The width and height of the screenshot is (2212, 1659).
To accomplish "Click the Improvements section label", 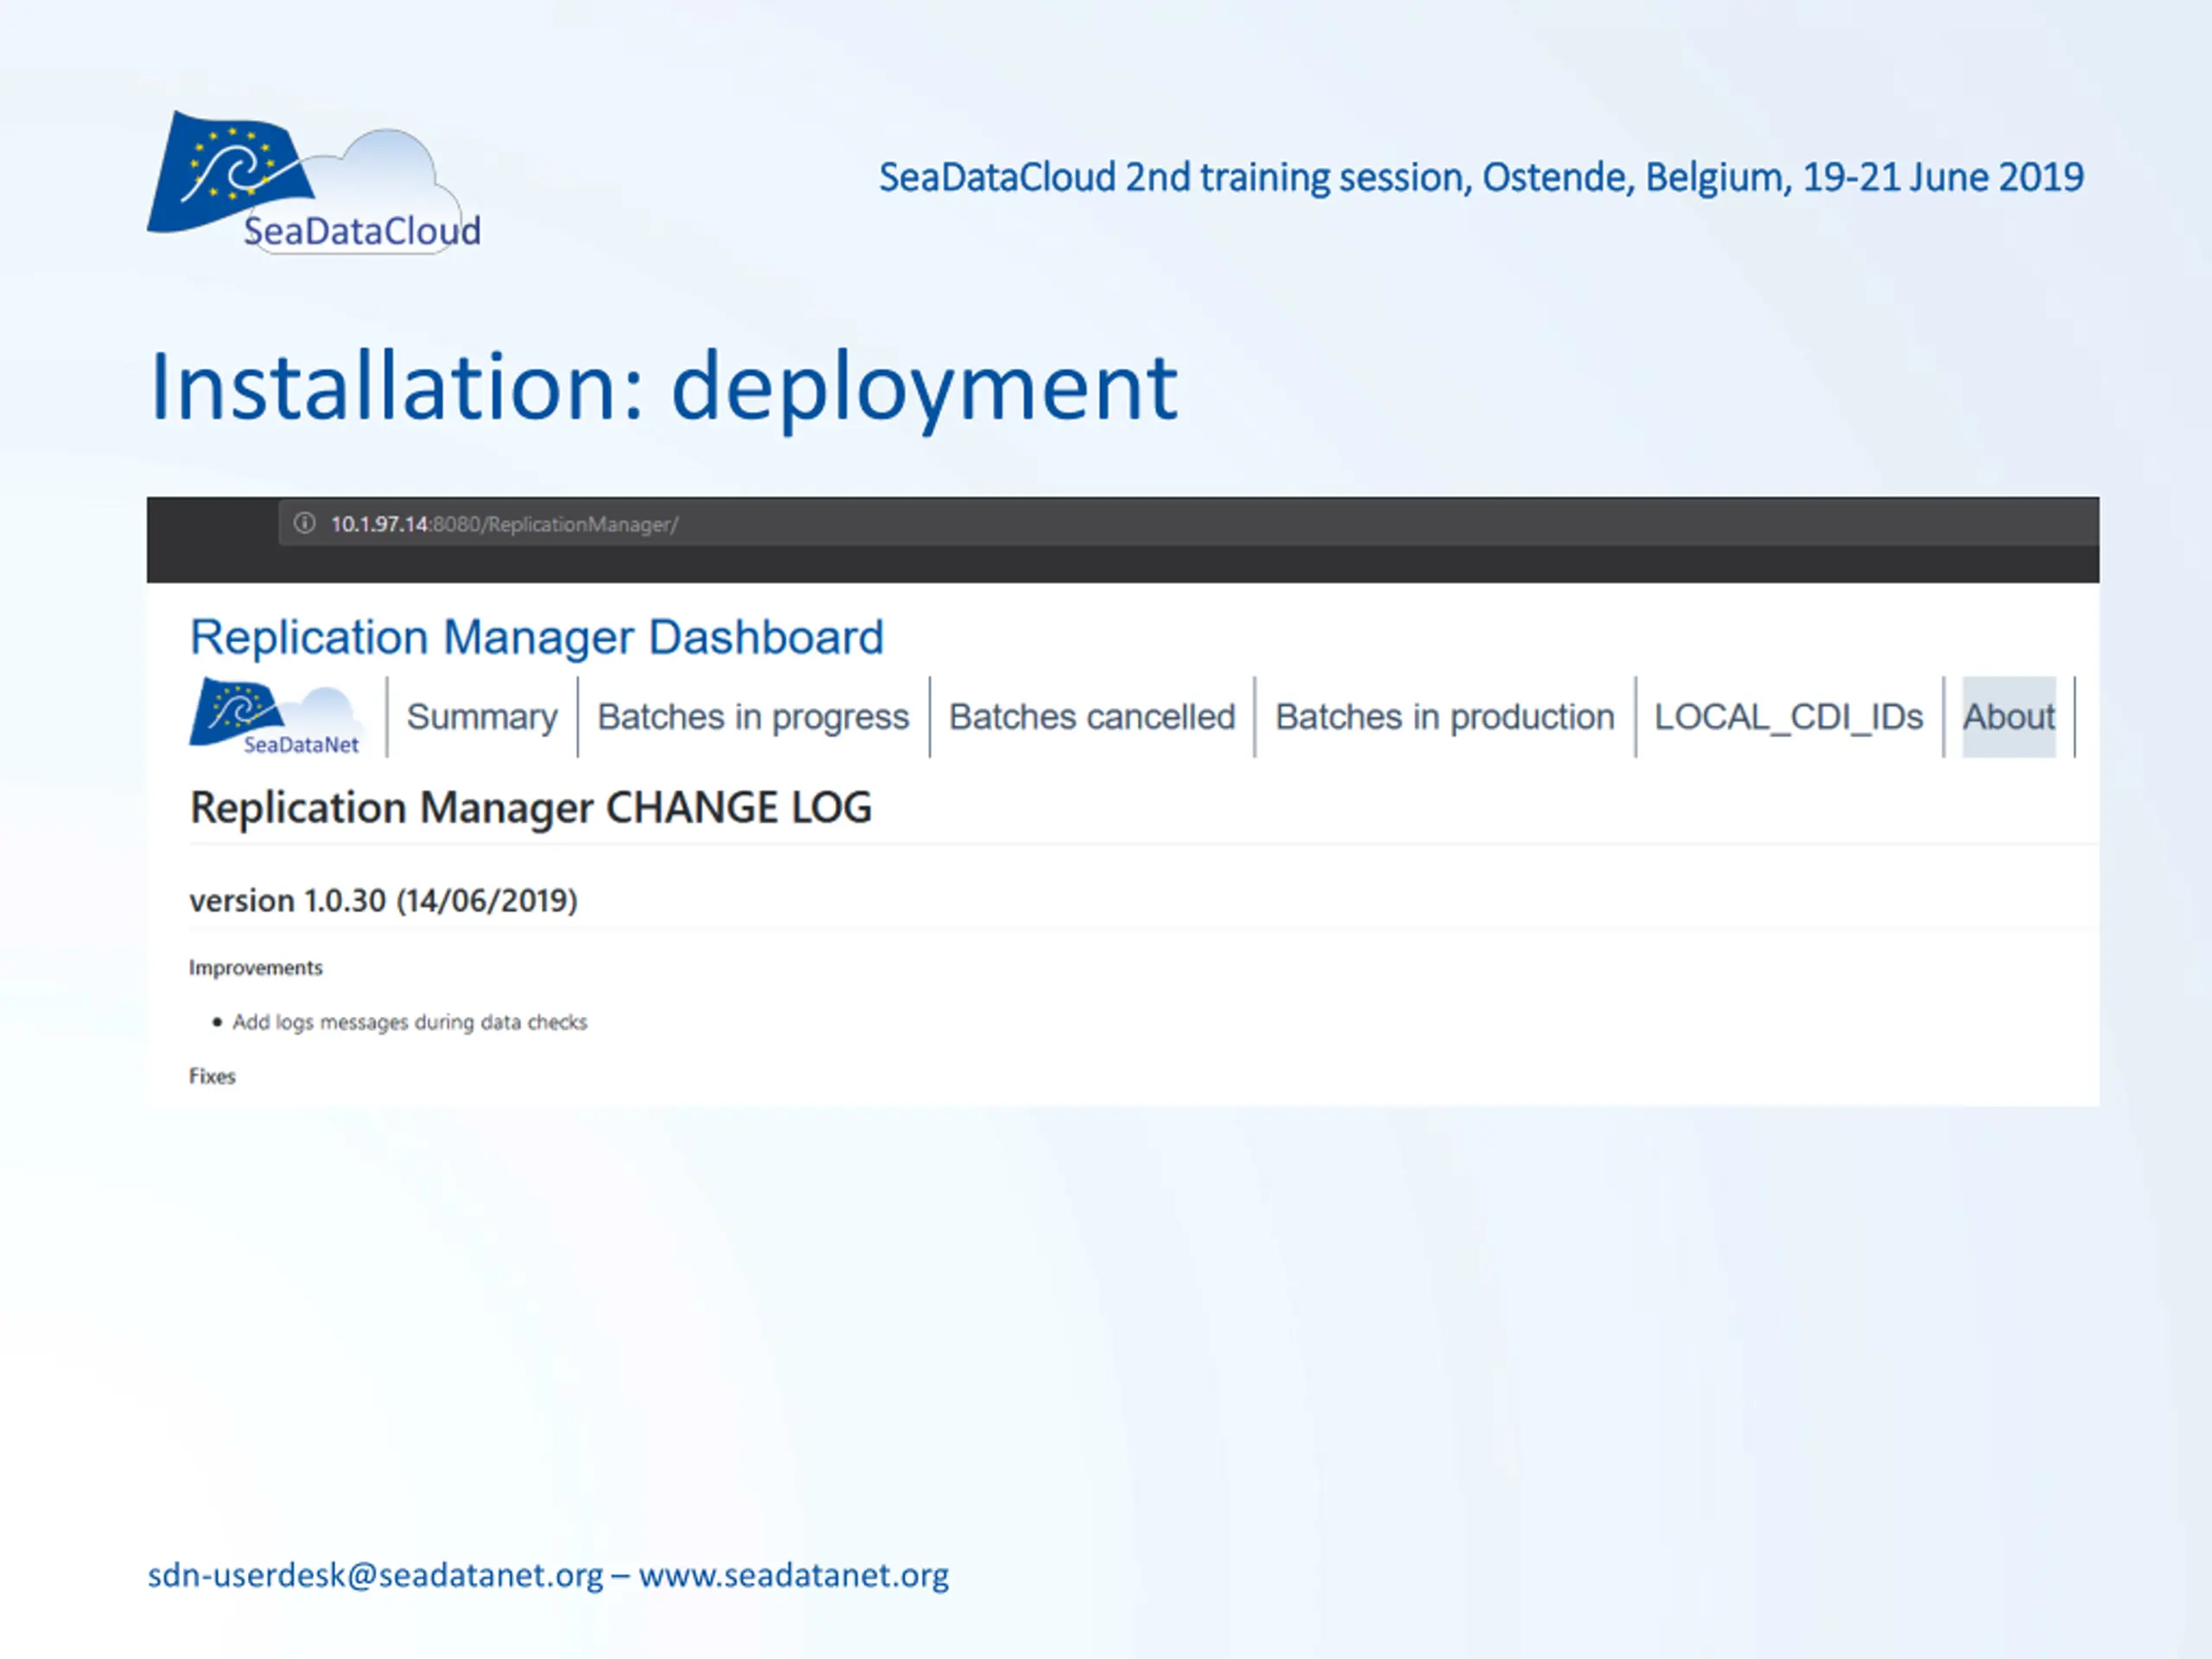I will [x=256, y=968].
